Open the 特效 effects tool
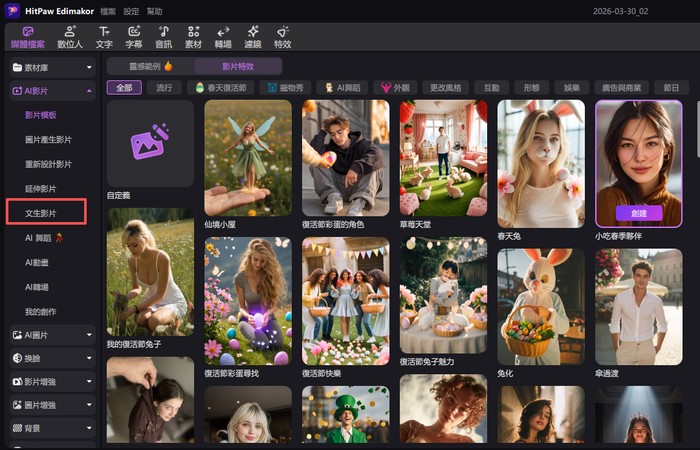The image size is (700, 450). 282,37
